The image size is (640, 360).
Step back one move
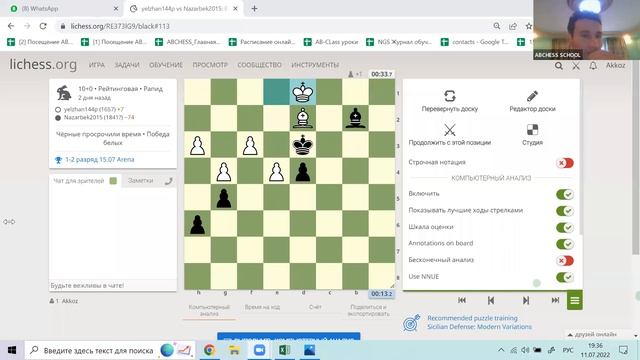pos(491,300)
